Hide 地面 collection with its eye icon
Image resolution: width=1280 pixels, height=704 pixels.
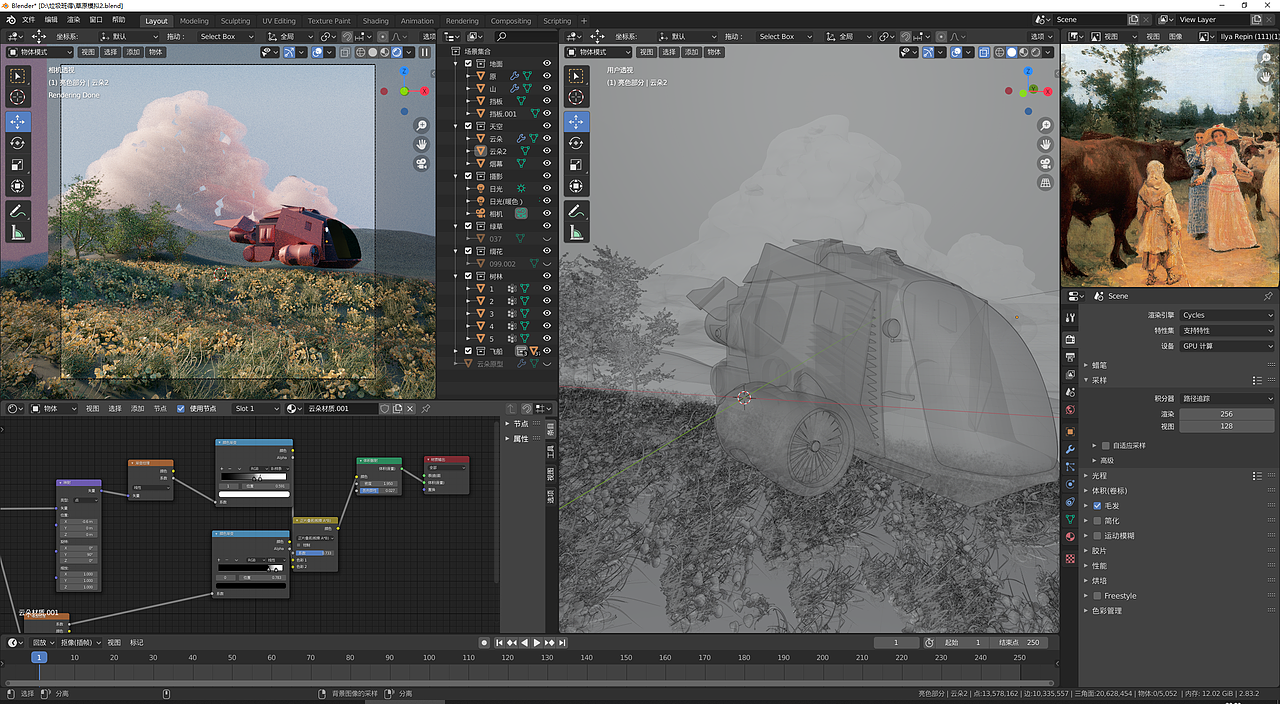point(547,63)
